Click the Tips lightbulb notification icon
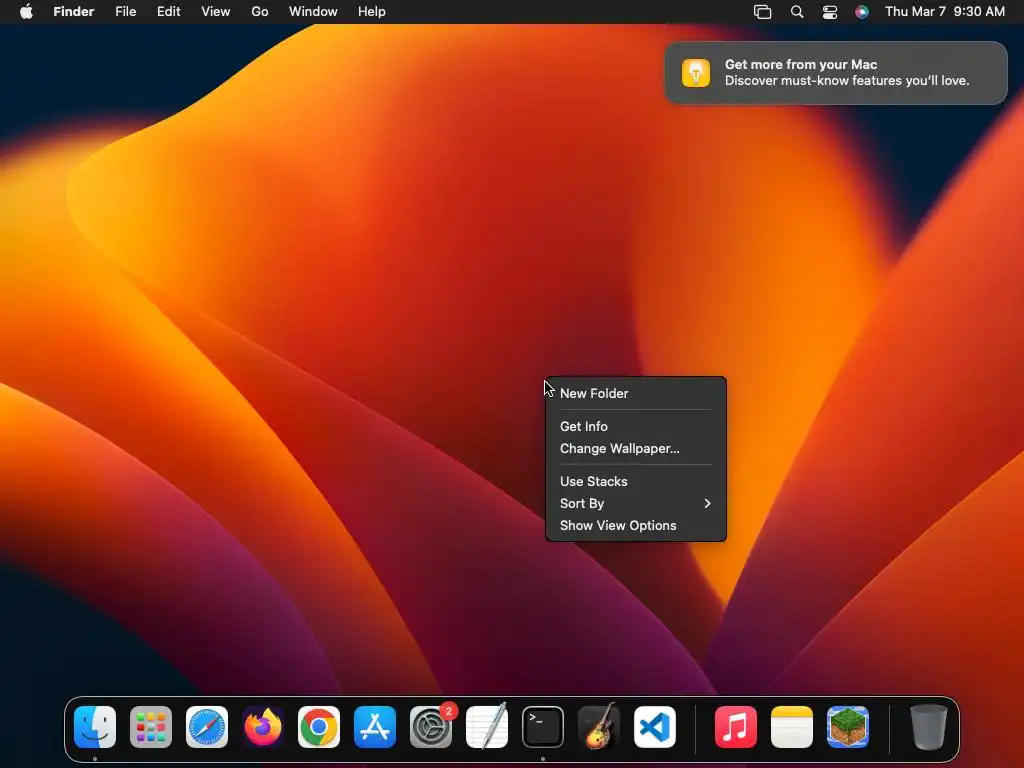 pos(696,72)
